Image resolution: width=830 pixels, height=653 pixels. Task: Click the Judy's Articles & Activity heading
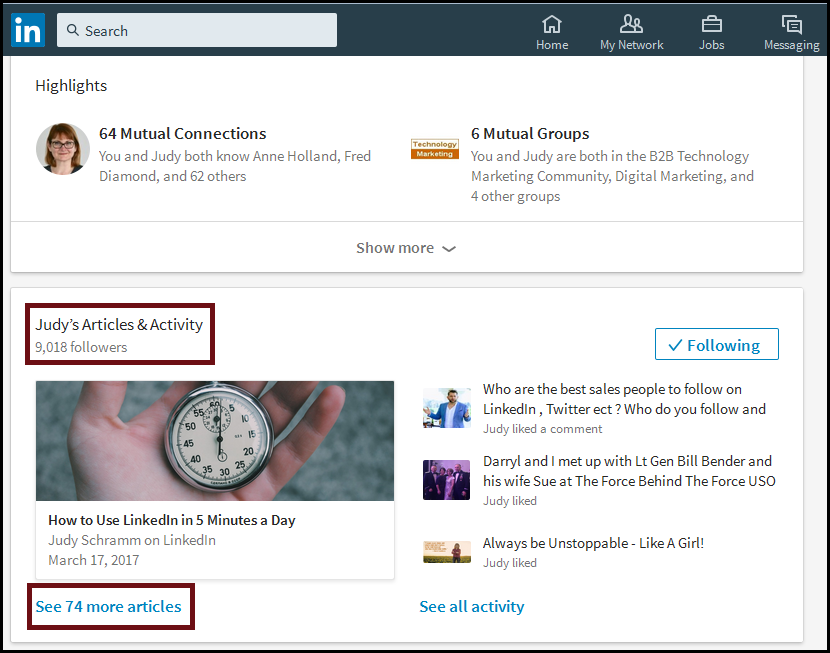(119, 324)
